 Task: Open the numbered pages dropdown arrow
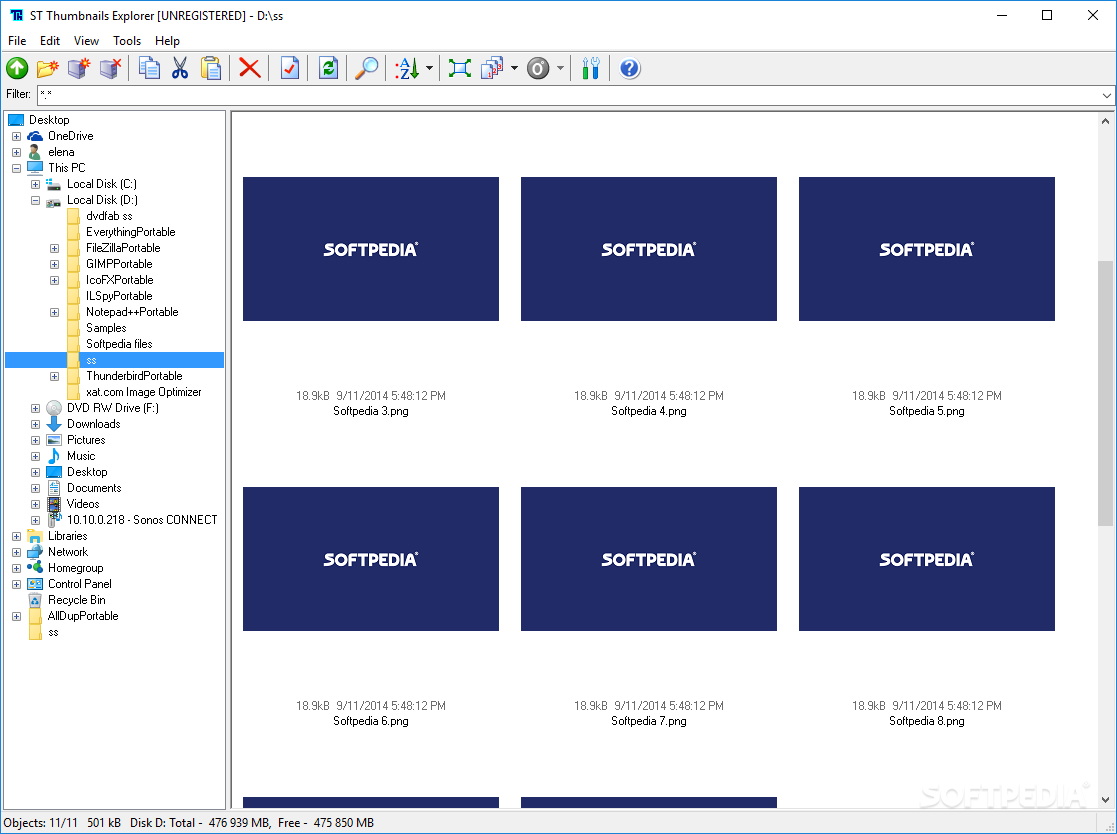tap(514, 68)
